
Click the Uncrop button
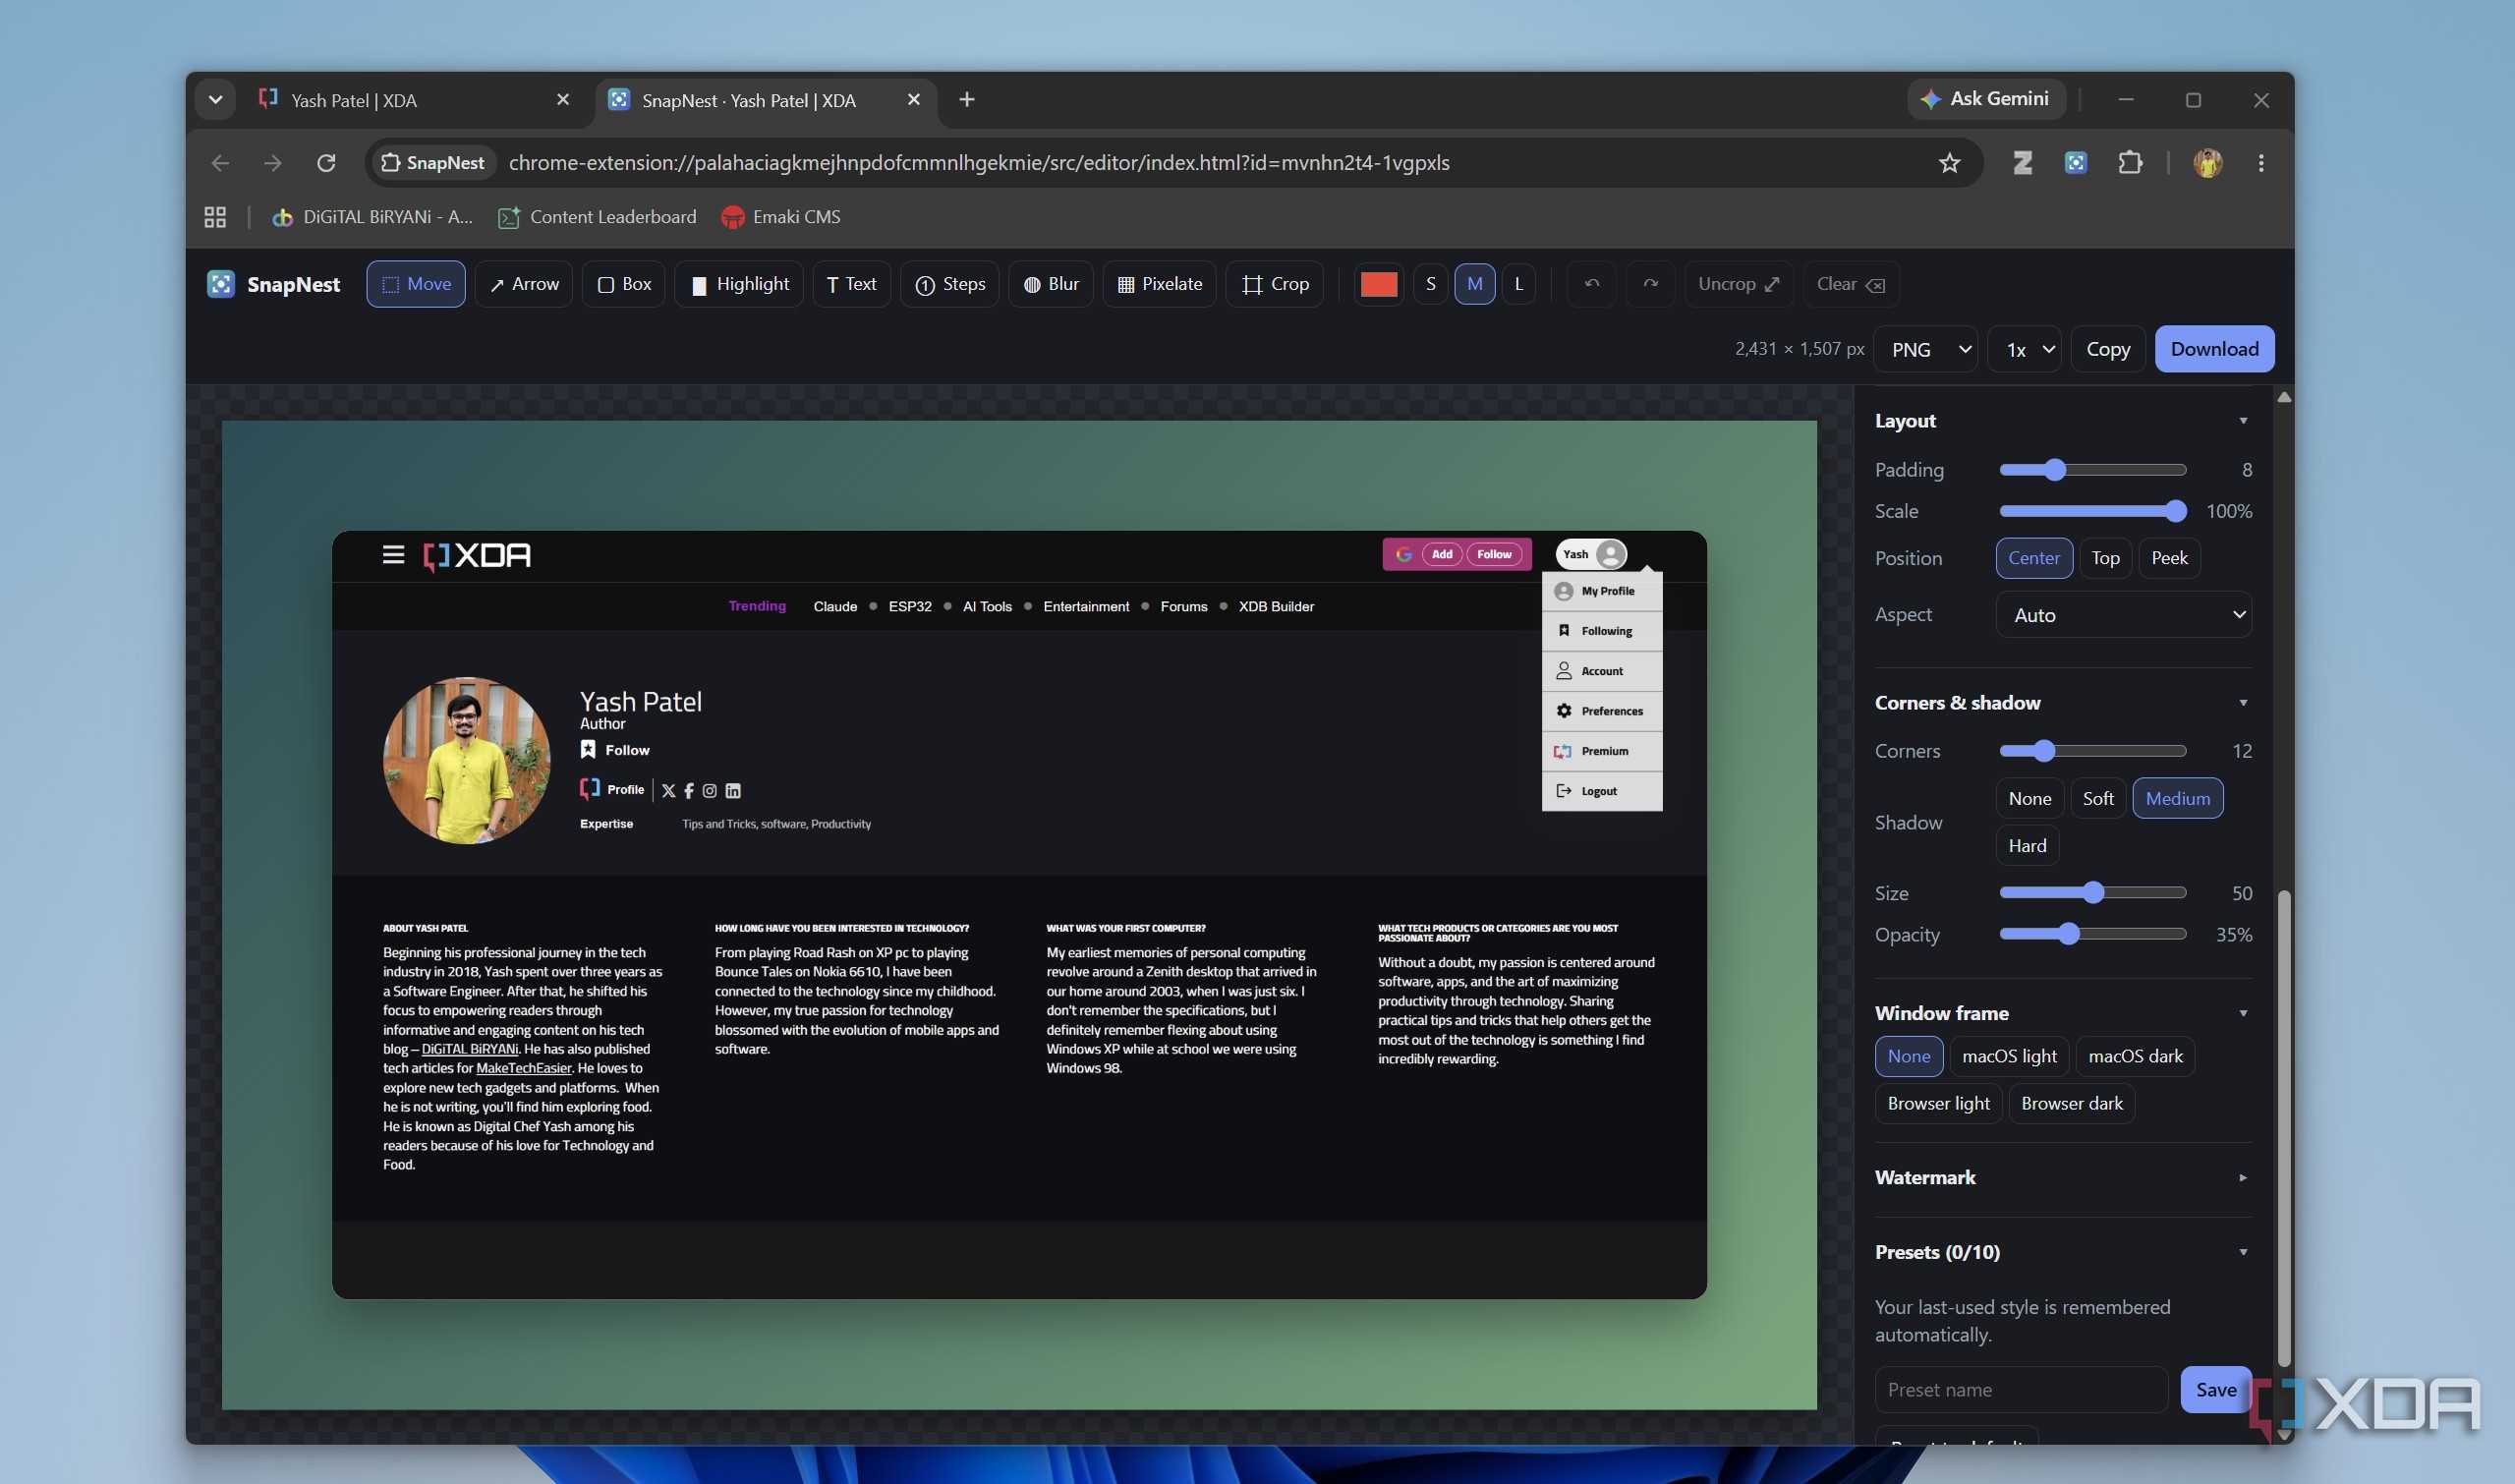(1738, 284)
